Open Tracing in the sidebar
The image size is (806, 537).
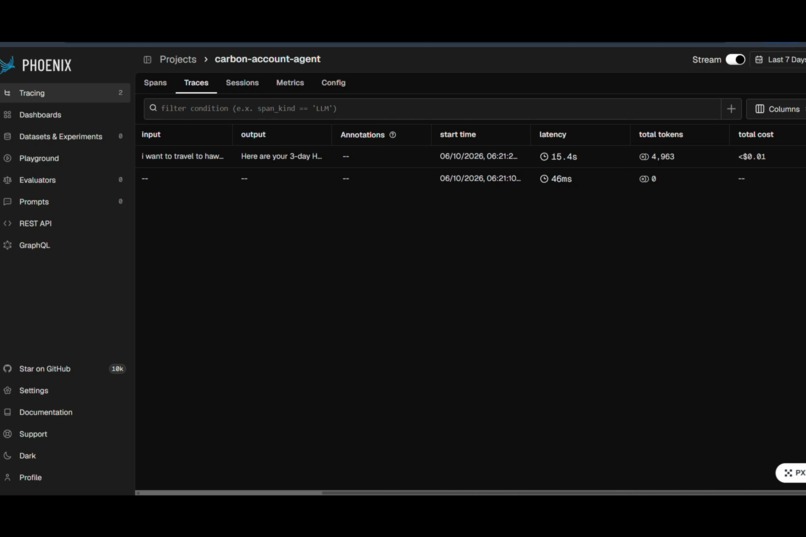tap(64, 93)
